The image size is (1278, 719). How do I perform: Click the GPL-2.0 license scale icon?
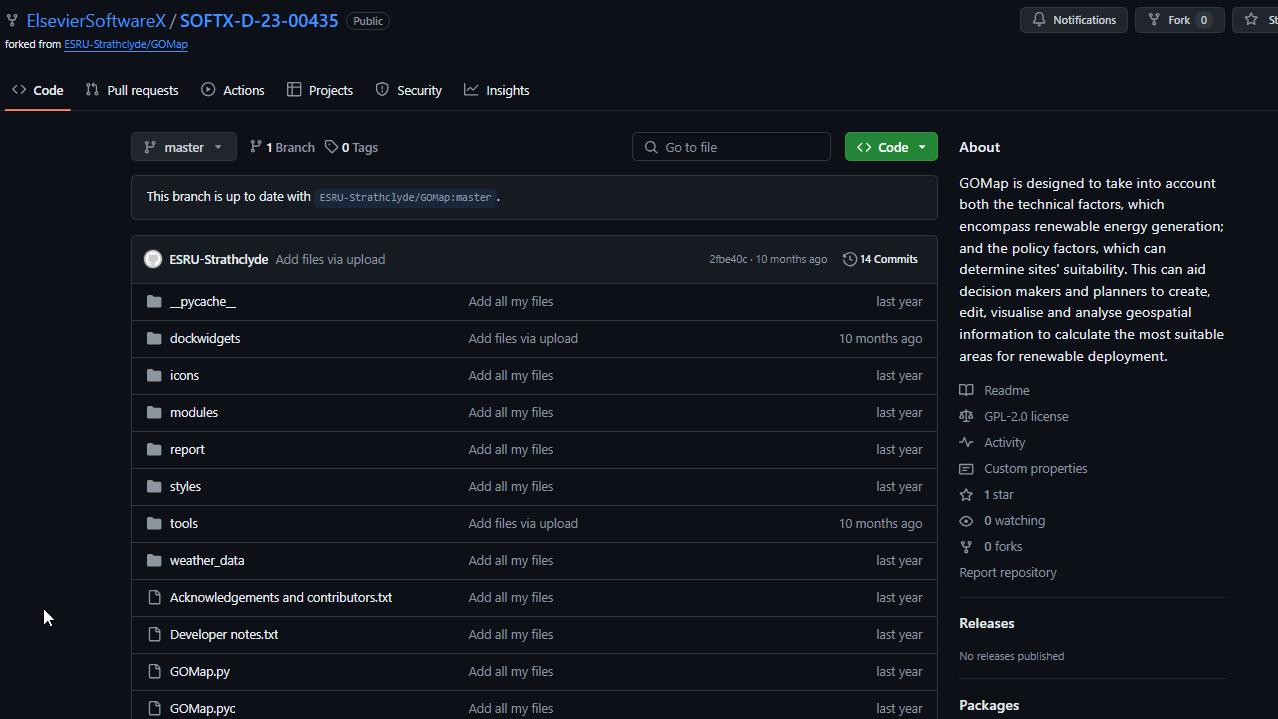pos(966,416)
